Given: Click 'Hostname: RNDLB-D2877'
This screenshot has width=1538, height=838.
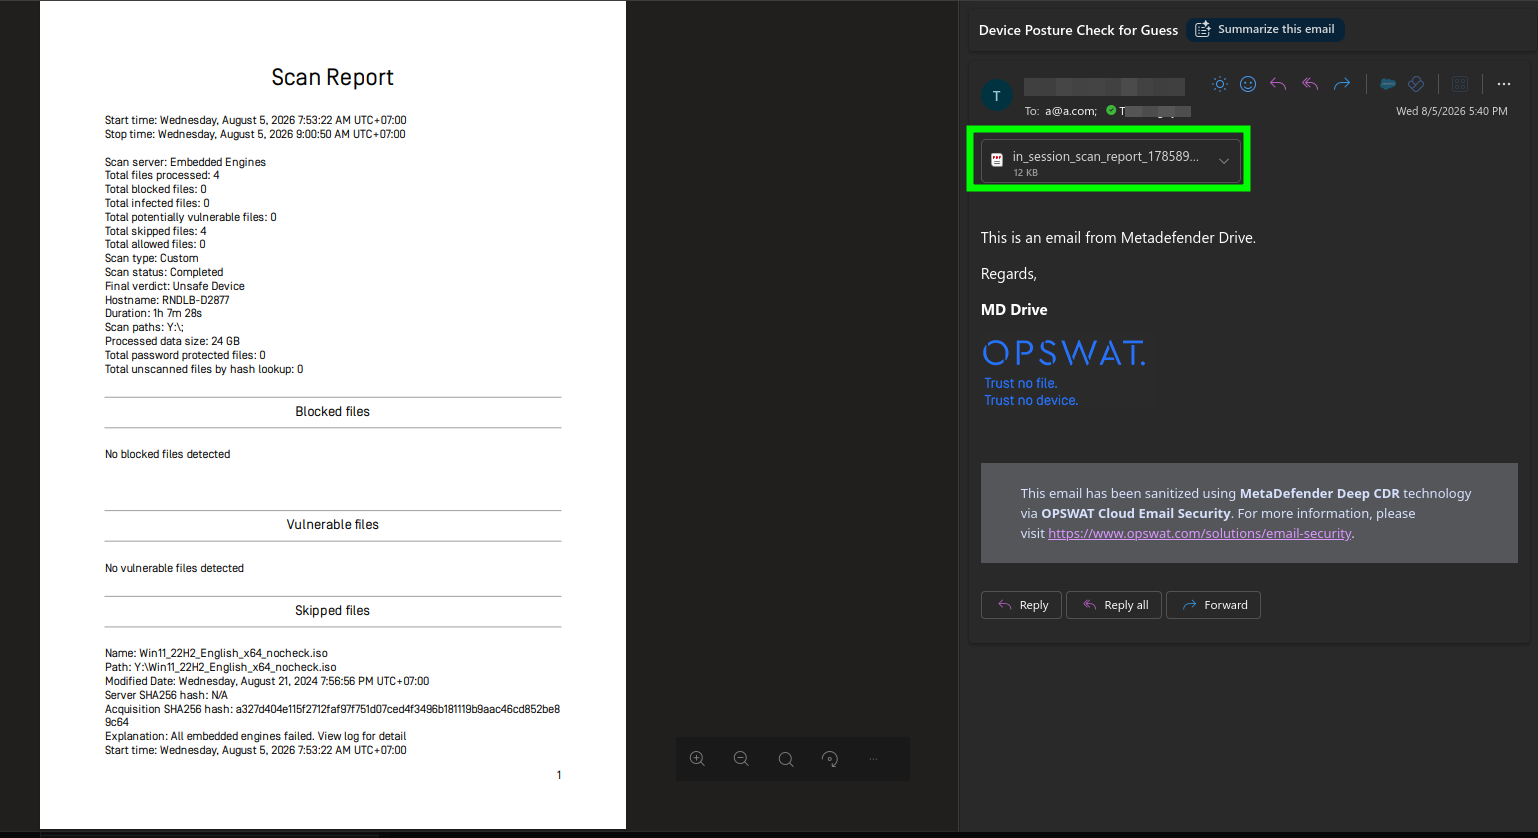Looking at the screenshot, I should click(x=167, y=300).
